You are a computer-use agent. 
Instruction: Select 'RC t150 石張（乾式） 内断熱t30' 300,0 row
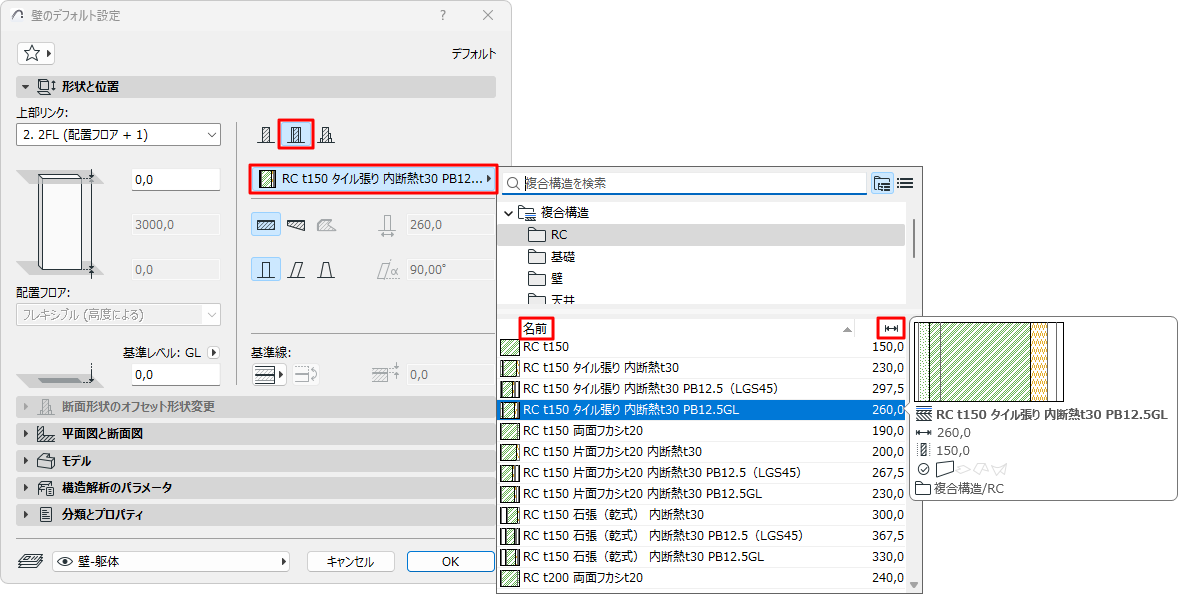[x=702, y=515]
